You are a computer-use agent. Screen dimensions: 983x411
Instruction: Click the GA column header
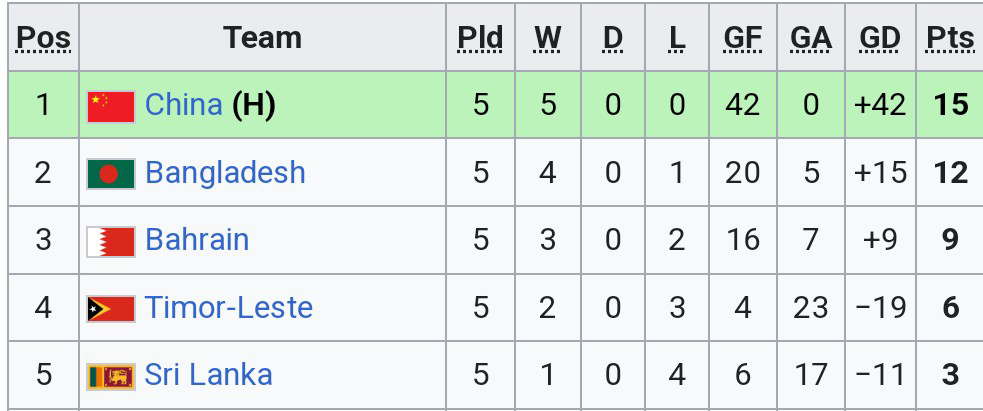[810, 38]
